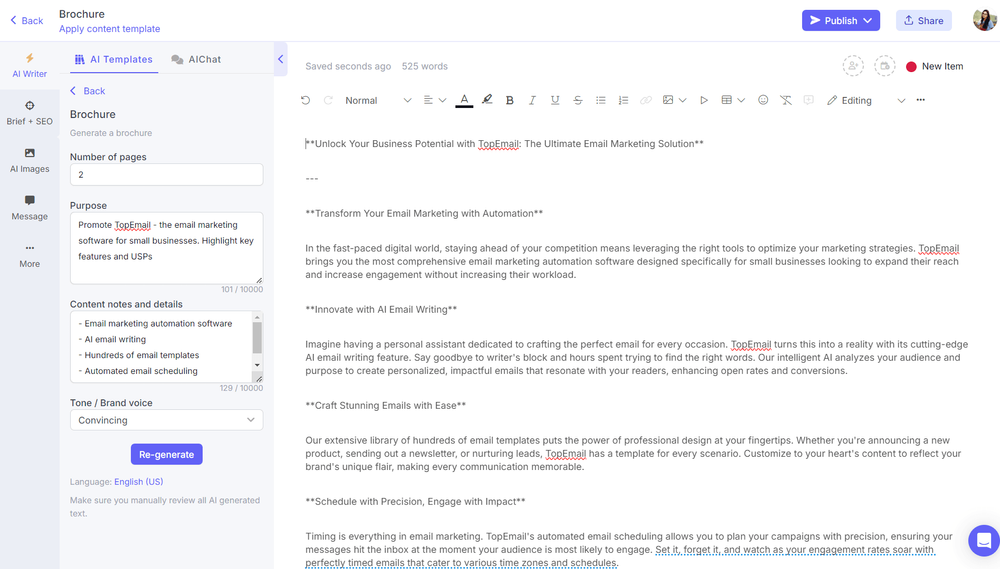
Task: Open the AI Writer sidebar section
Action: 29,66
